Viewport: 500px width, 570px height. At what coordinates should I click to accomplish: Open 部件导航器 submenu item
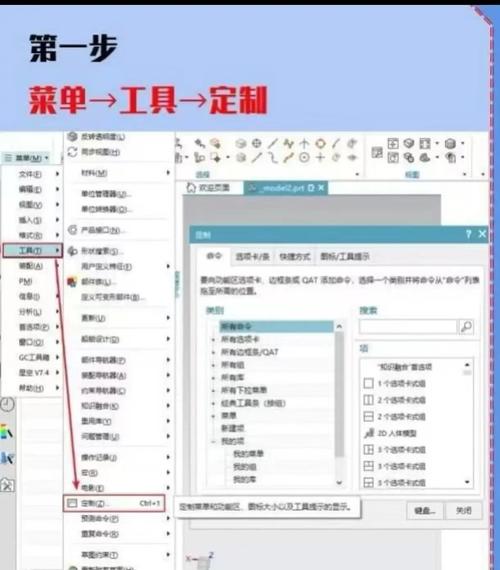pyautogui.click(x=118, y=360)
